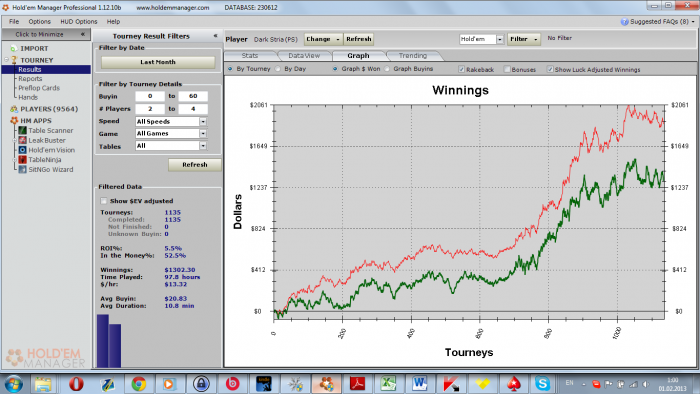Click the Tourney trophy icon
The width and height of the screenshot is (700, 394).
point(14,60)
